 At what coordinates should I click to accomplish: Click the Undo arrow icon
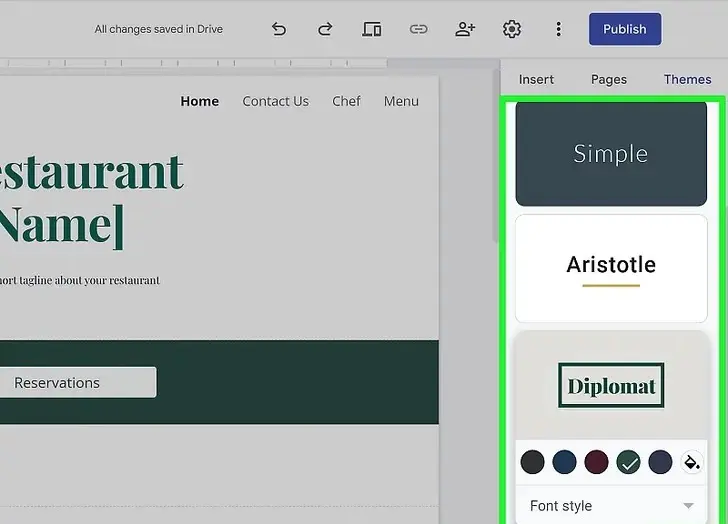[279, 29]
